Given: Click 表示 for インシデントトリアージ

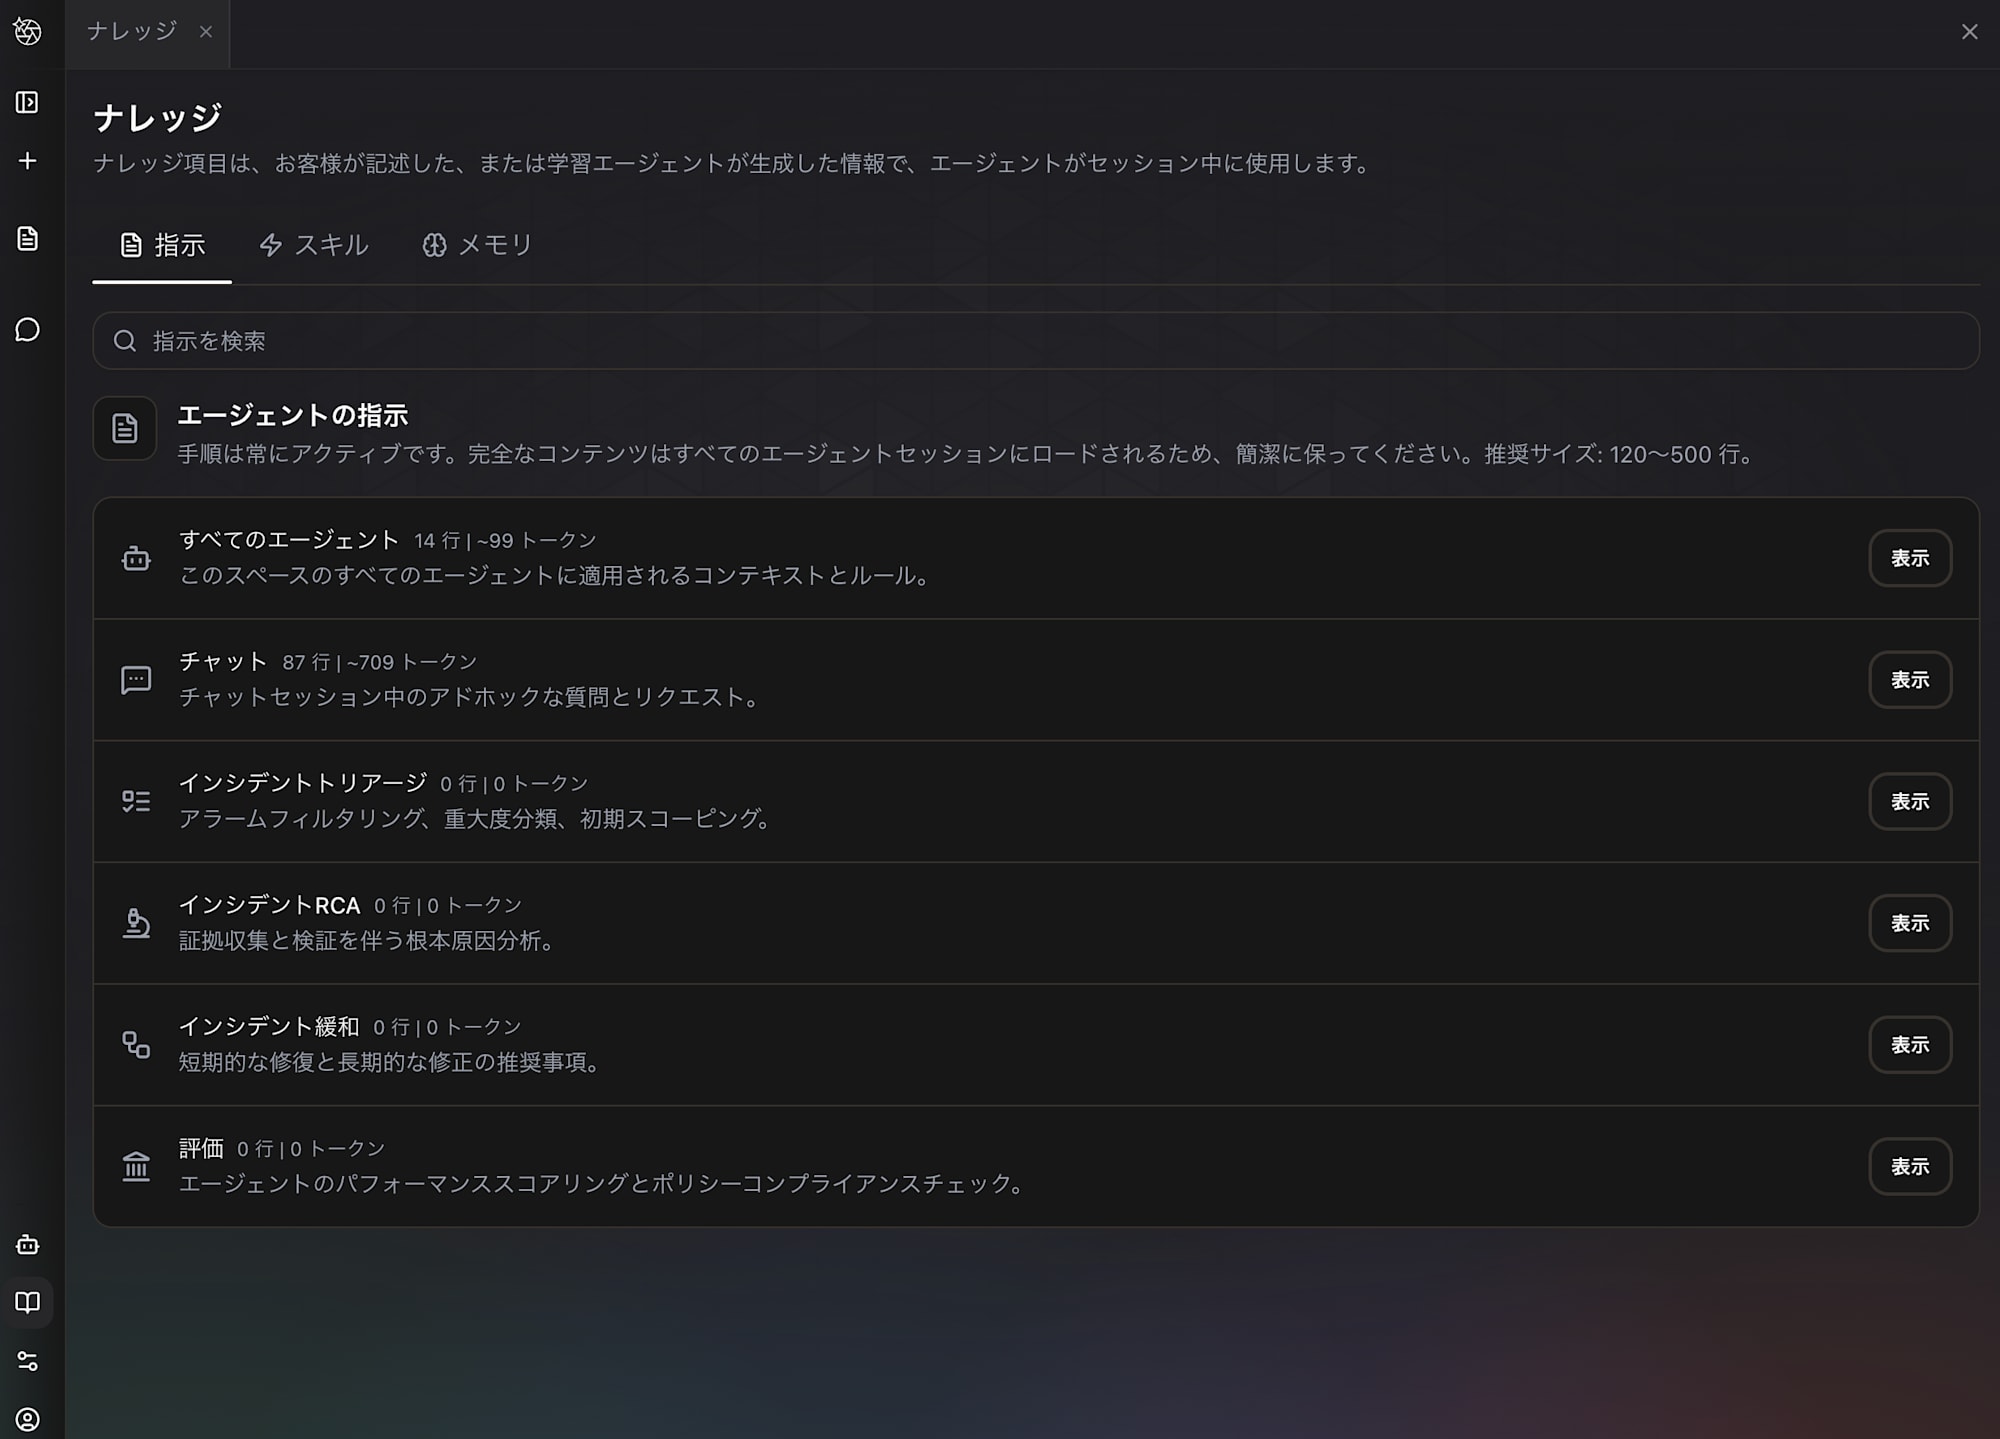Looking at the screenshot, I should [1910, 801].
